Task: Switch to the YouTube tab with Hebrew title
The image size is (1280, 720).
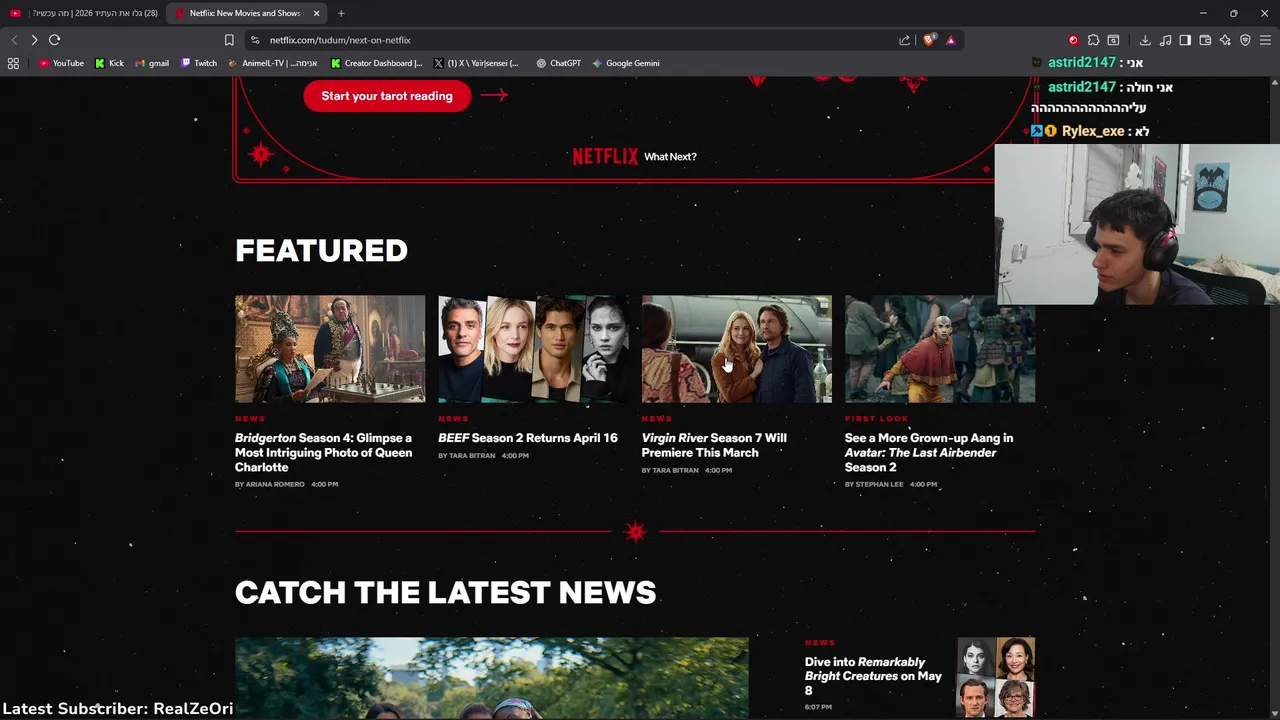Action: (x=84, y=13)
